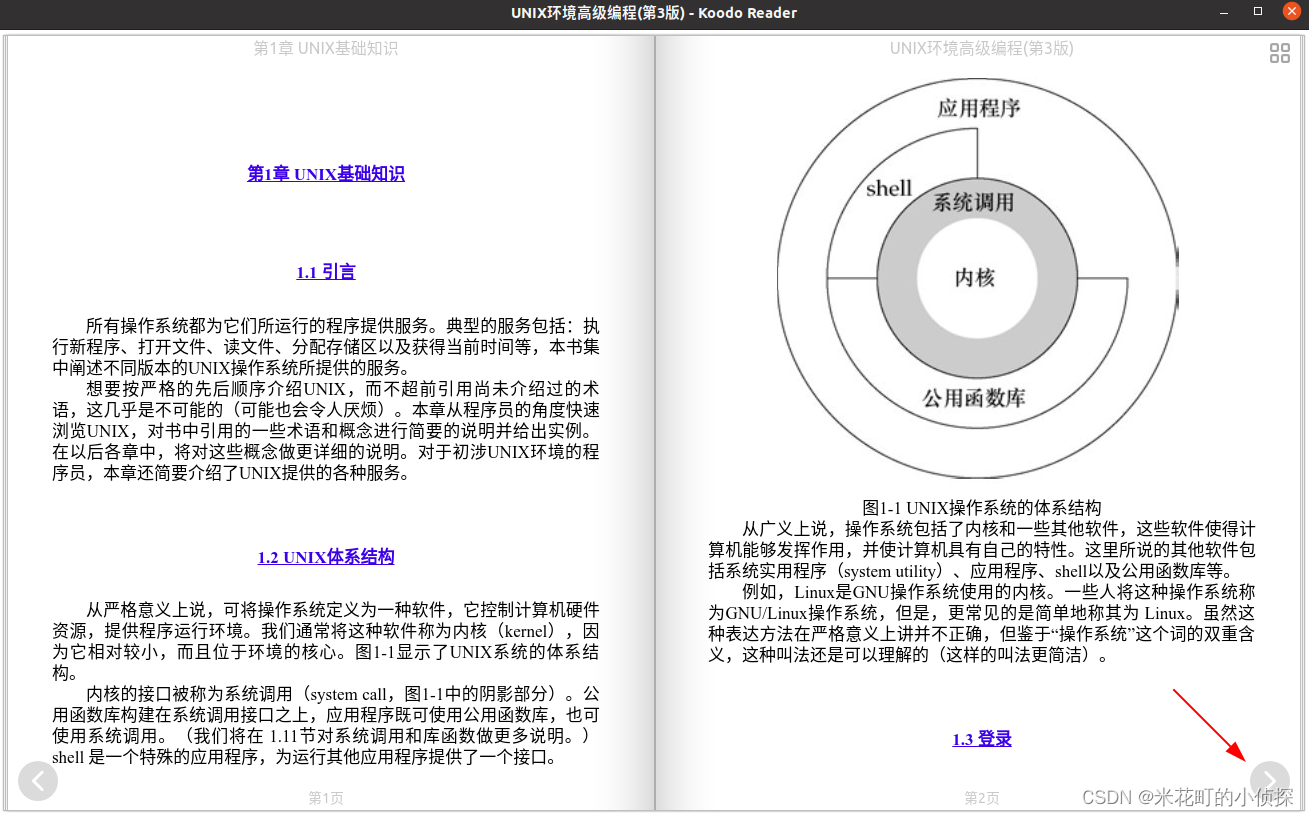Minimize the Koodo Reader window
Viewport: 1309px width, 816px height.
click(1225, 13)
